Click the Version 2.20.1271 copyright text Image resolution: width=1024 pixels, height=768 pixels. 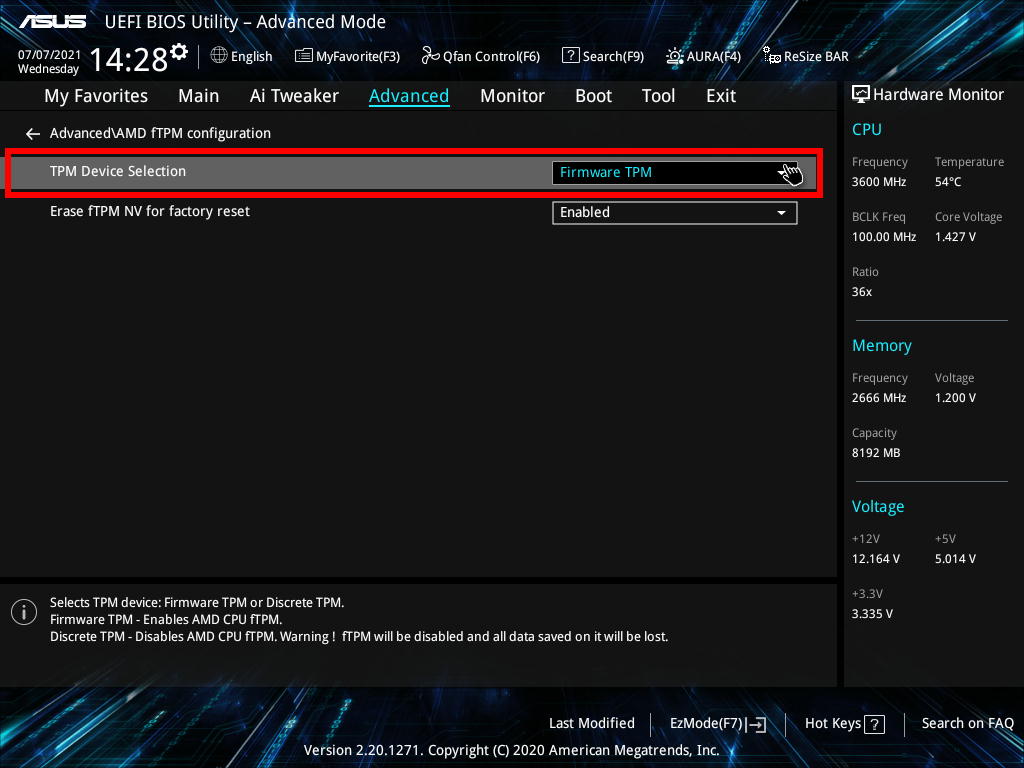511,750
